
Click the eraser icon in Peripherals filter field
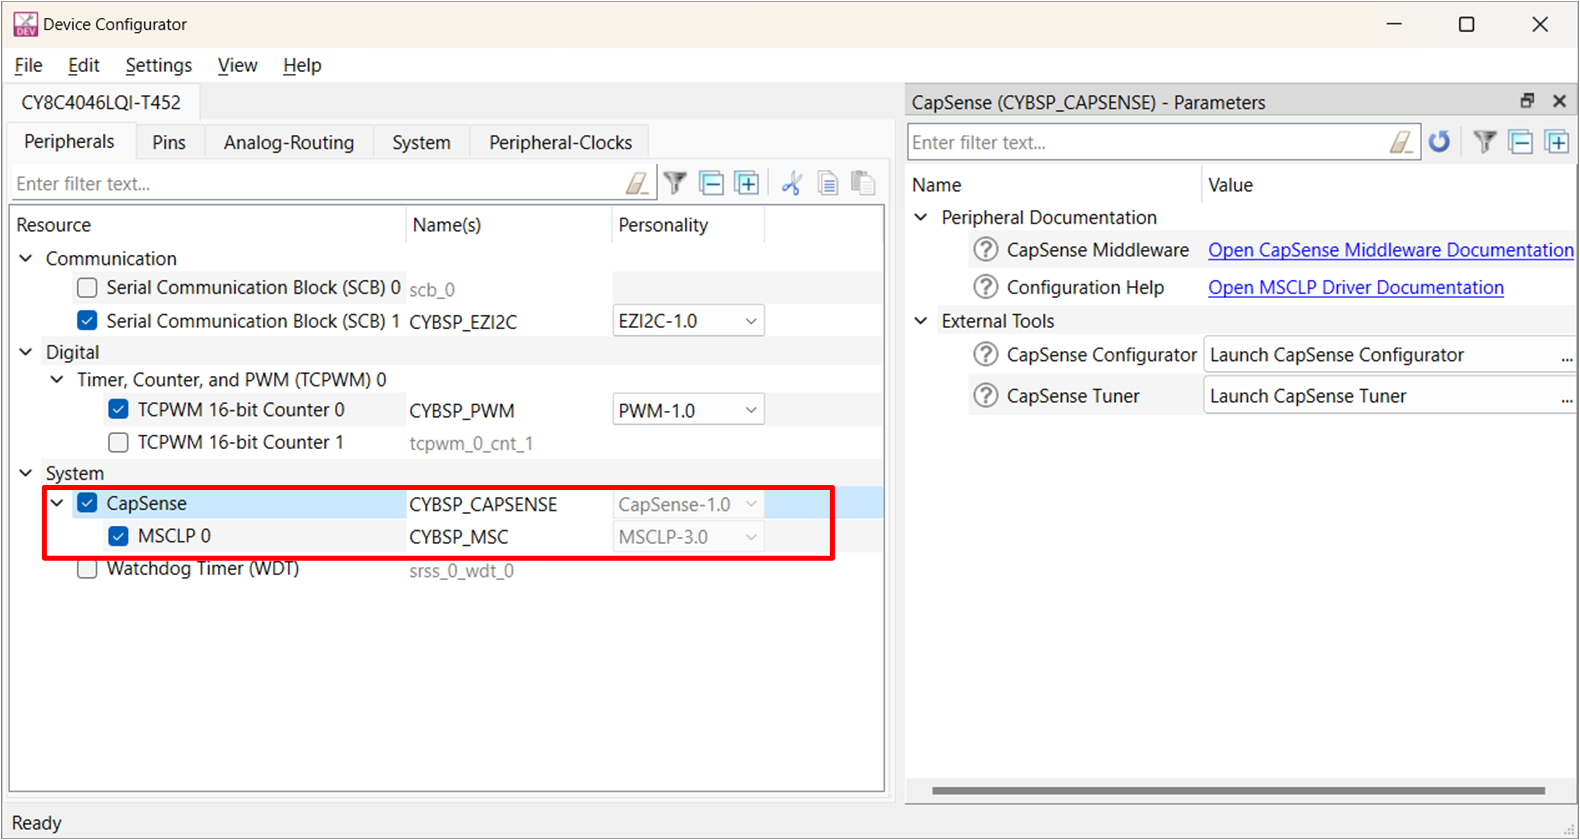tap(636, 183)
